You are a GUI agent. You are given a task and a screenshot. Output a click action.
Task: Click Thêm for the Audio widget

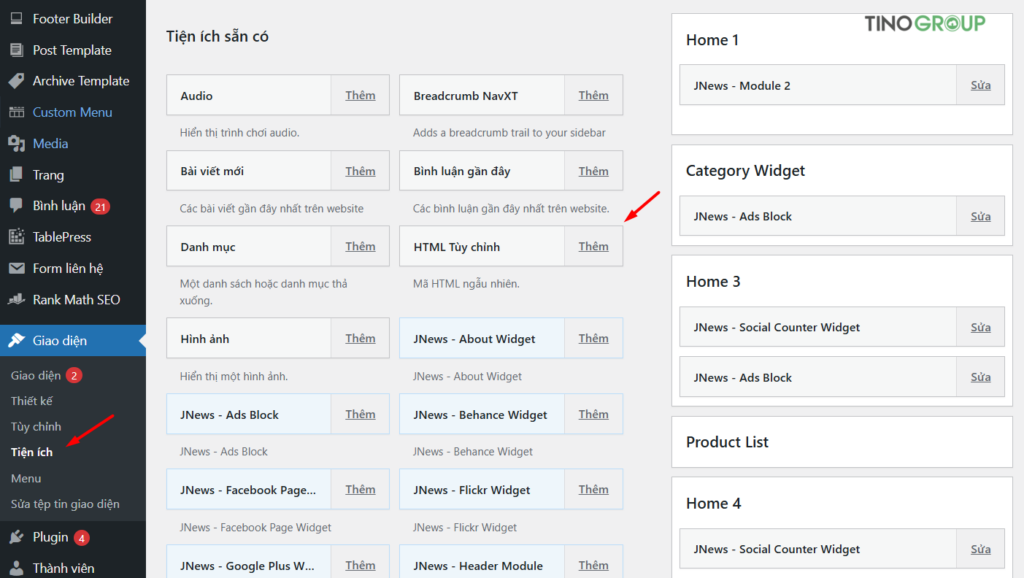click(x=360, y=95)
